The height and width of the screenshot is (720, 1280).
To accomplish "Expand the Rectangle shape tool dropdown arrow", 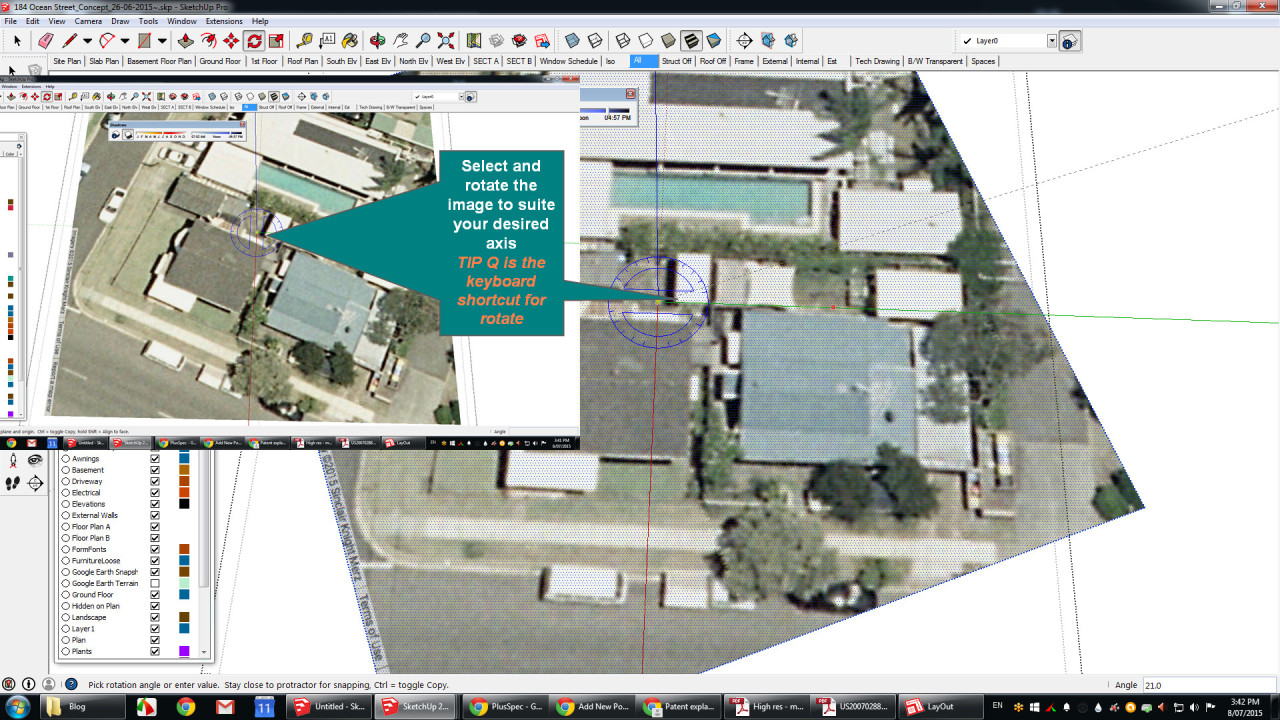I will (162, 41).
